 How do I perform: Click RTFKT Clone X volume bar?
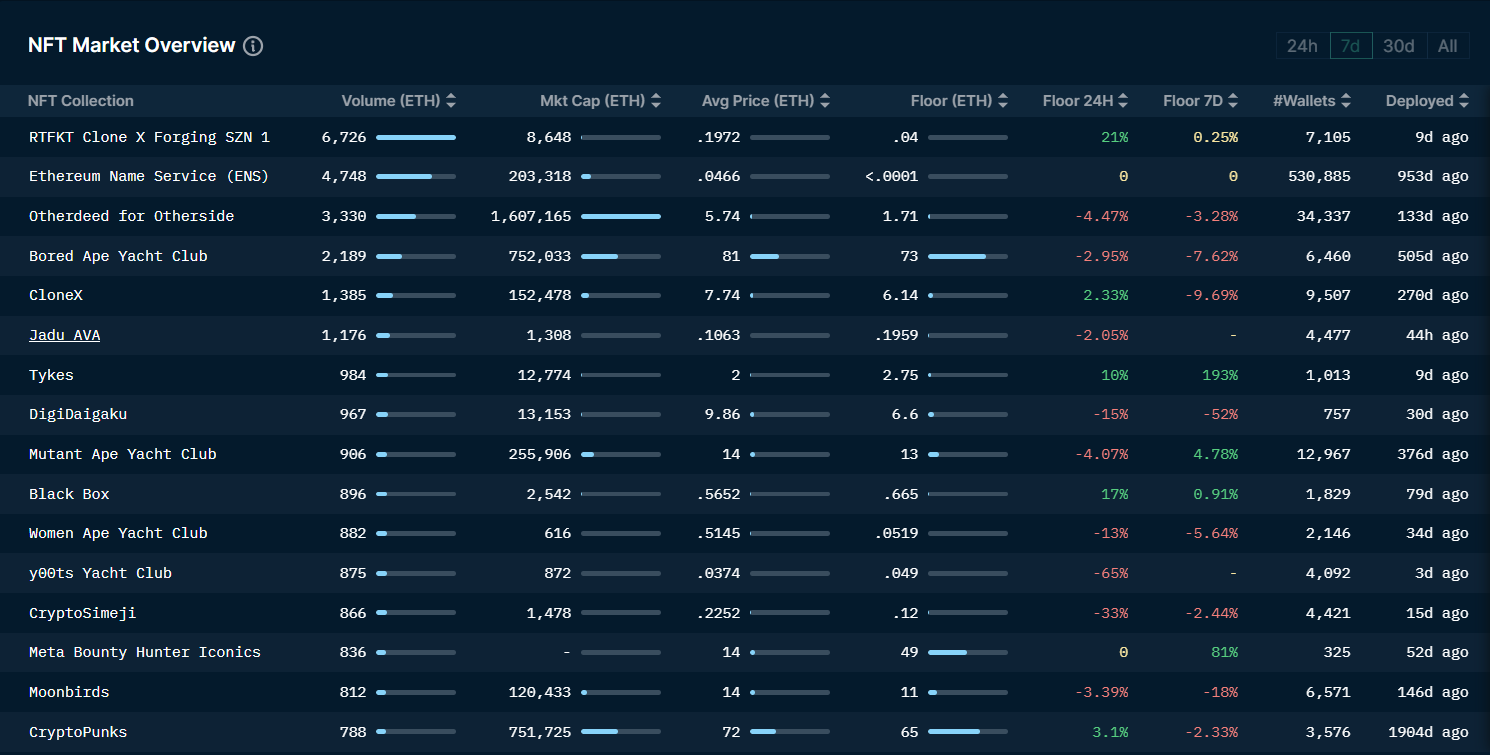tap(416, 137)
